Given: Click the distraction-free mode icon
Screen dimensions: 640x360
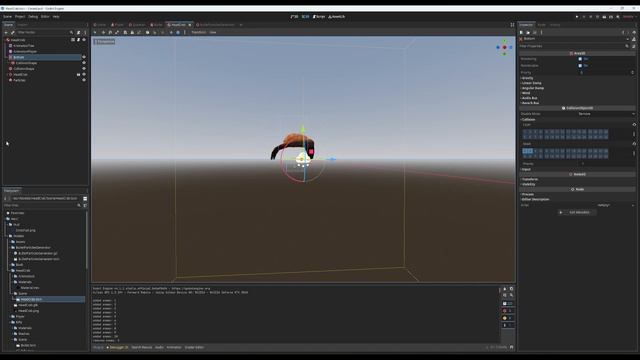Looking at the screenshot, I should click(x=512, y=25).
